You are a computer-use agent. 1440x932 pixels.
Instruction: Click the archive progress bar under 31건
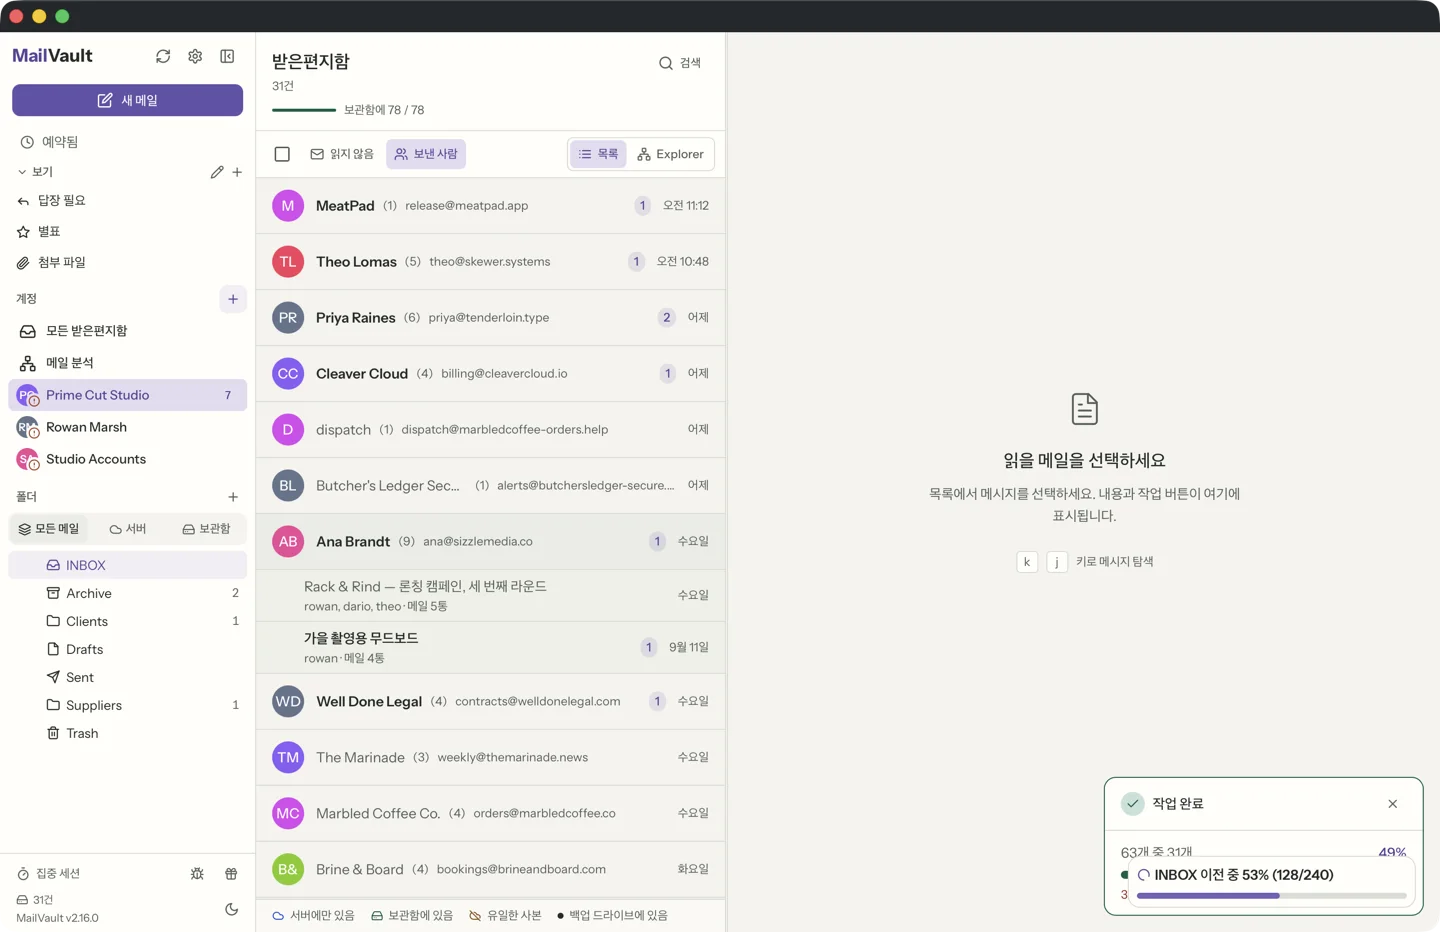pos(304,110)
